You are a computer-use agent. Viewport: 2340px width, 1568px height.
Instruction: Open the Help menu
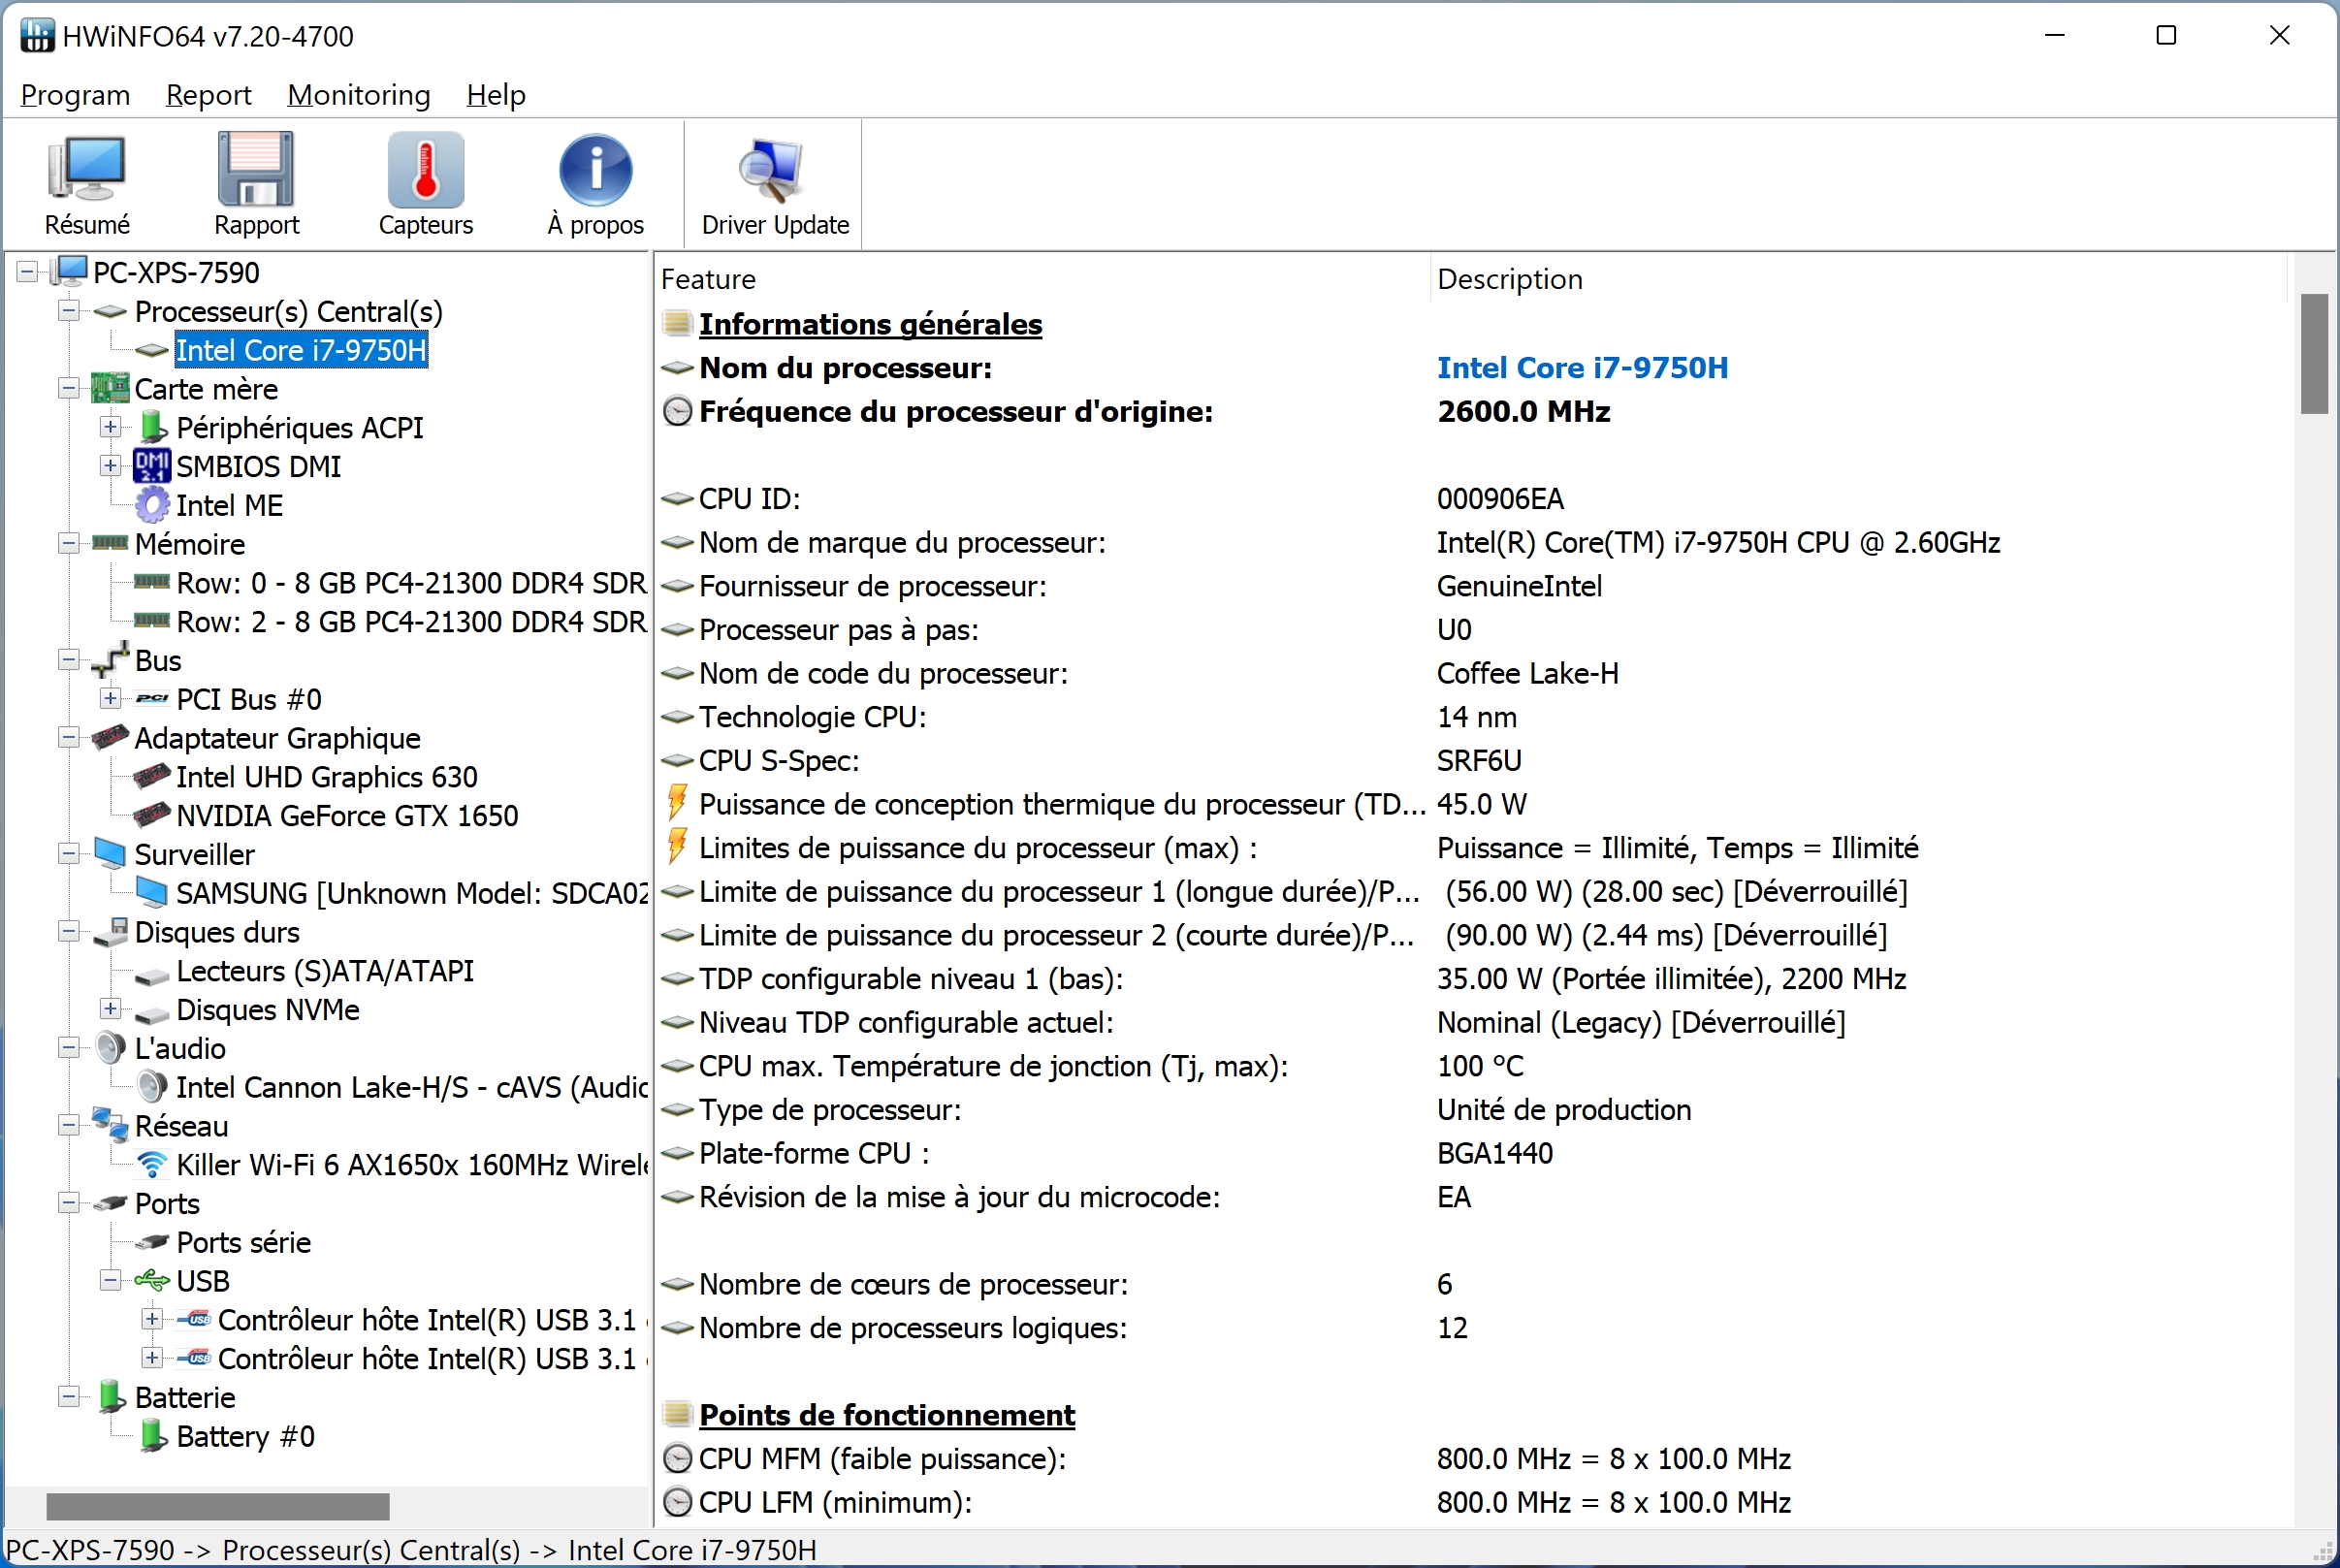tap(496, 95)
